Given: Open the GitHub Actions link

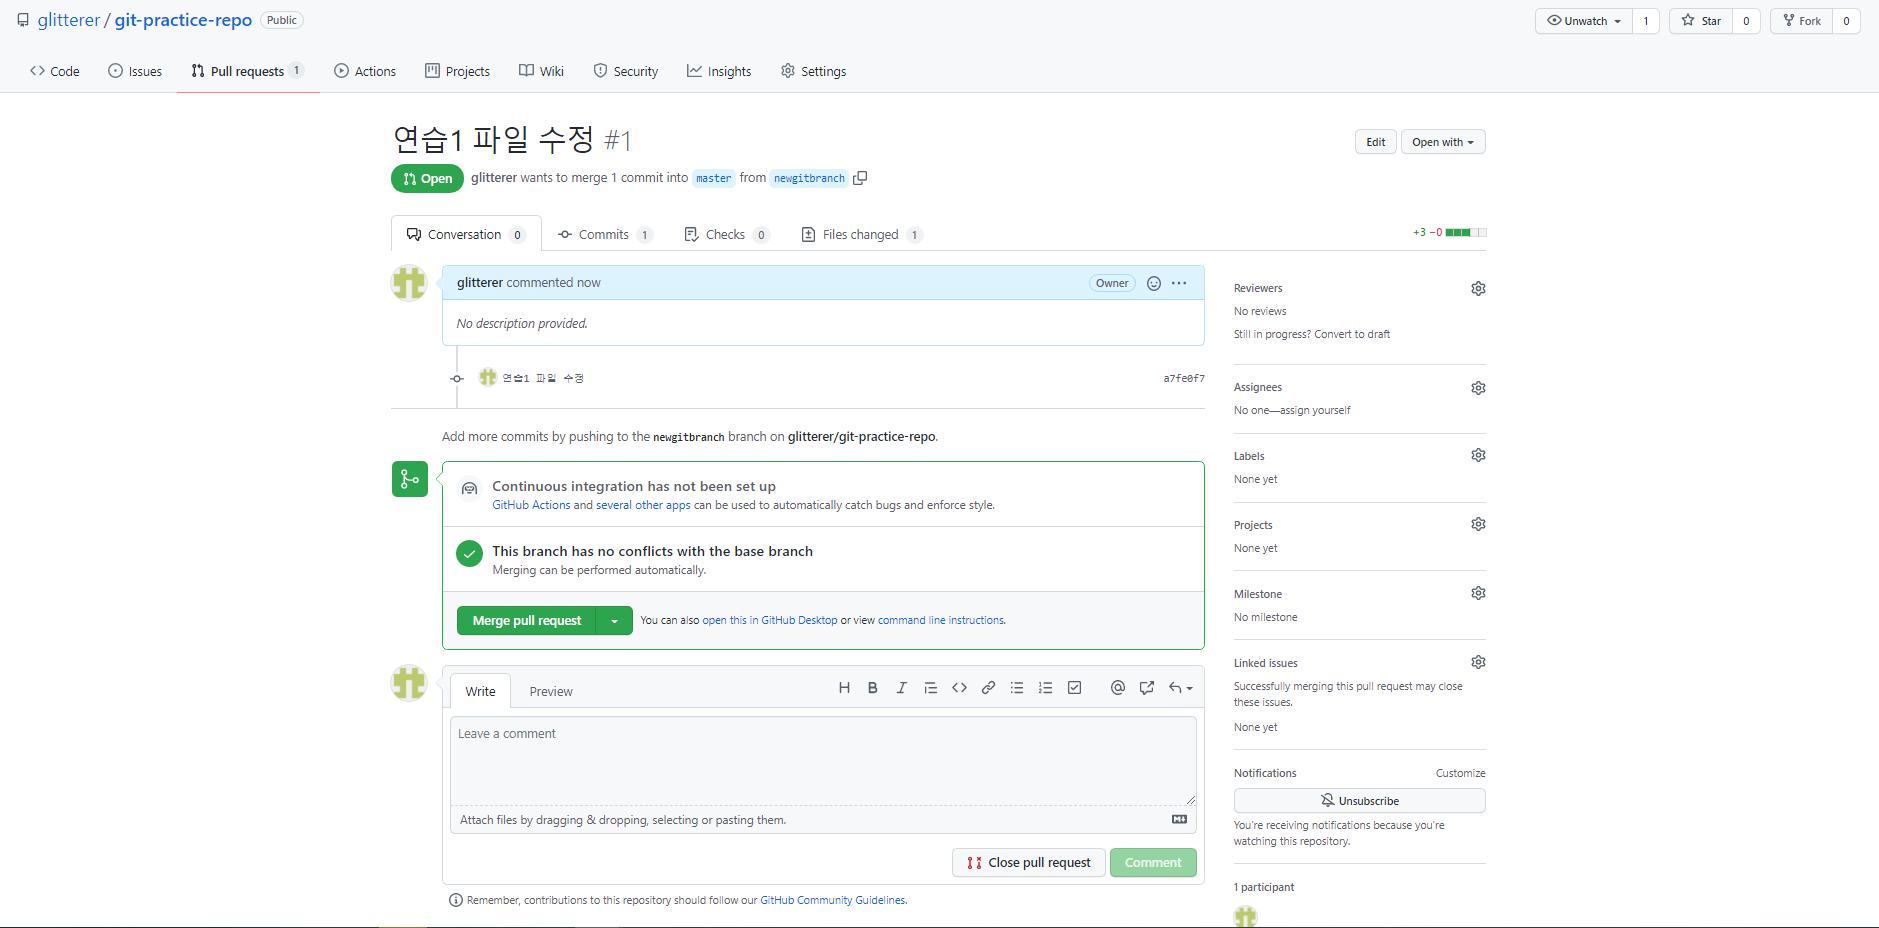Looking at the screenshot, I should coord(531,506).
